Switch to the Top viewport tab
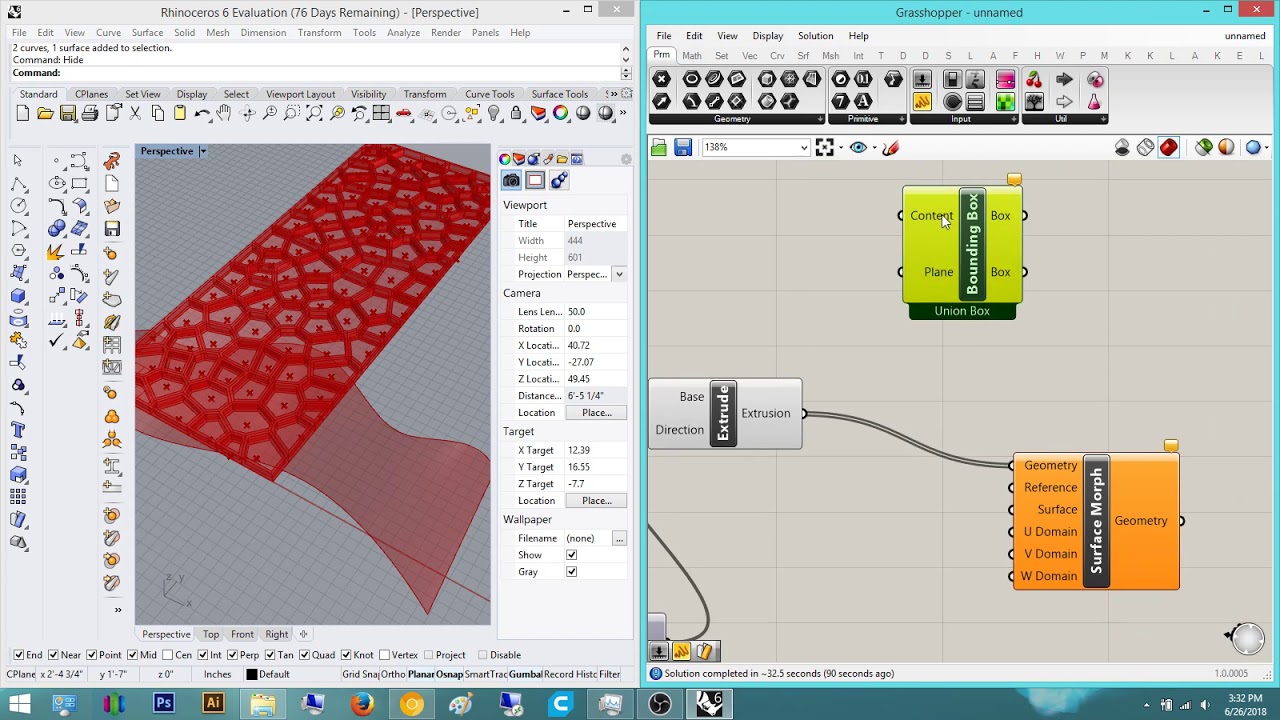This screenshot has height=720, width=1280. pyautogui.click(x=211, y=634)
